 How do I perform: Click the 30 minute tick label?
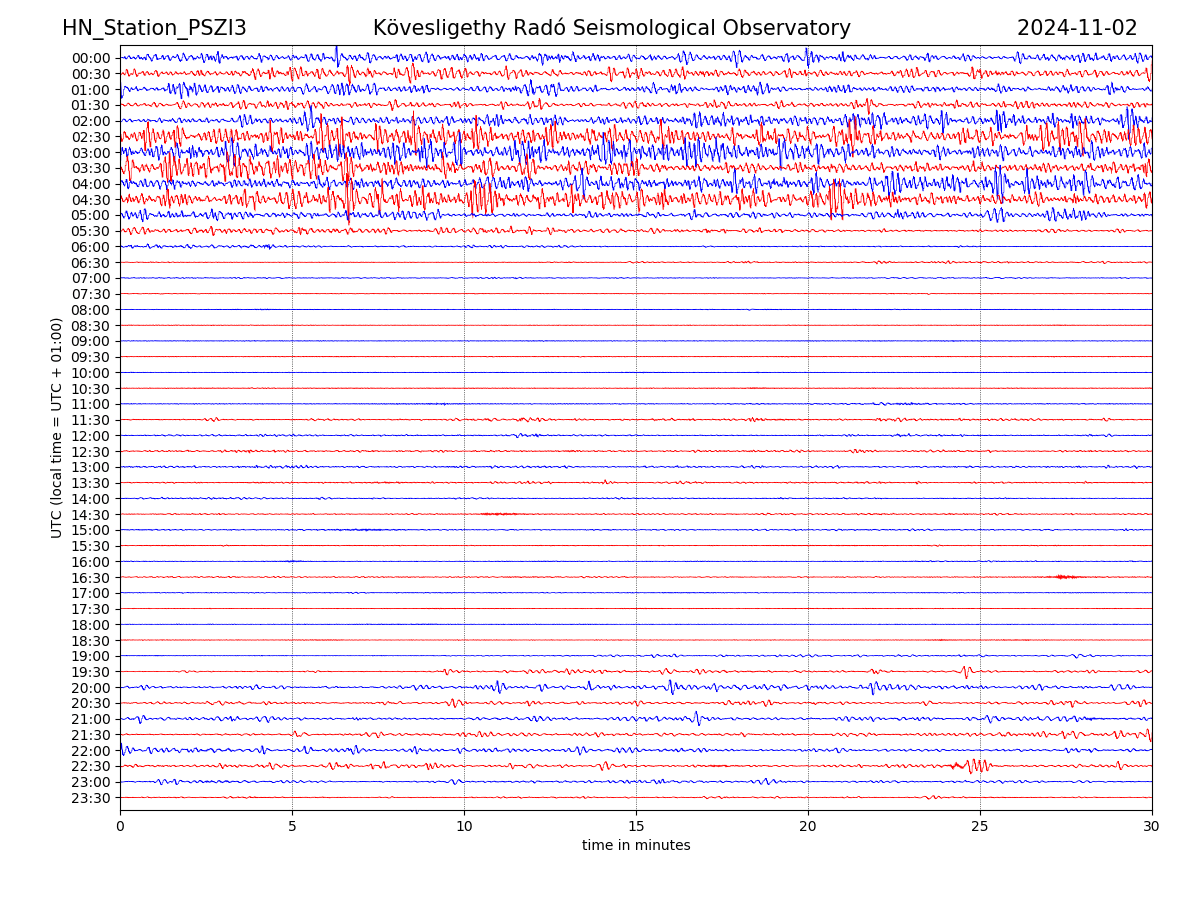point(1152,827)
